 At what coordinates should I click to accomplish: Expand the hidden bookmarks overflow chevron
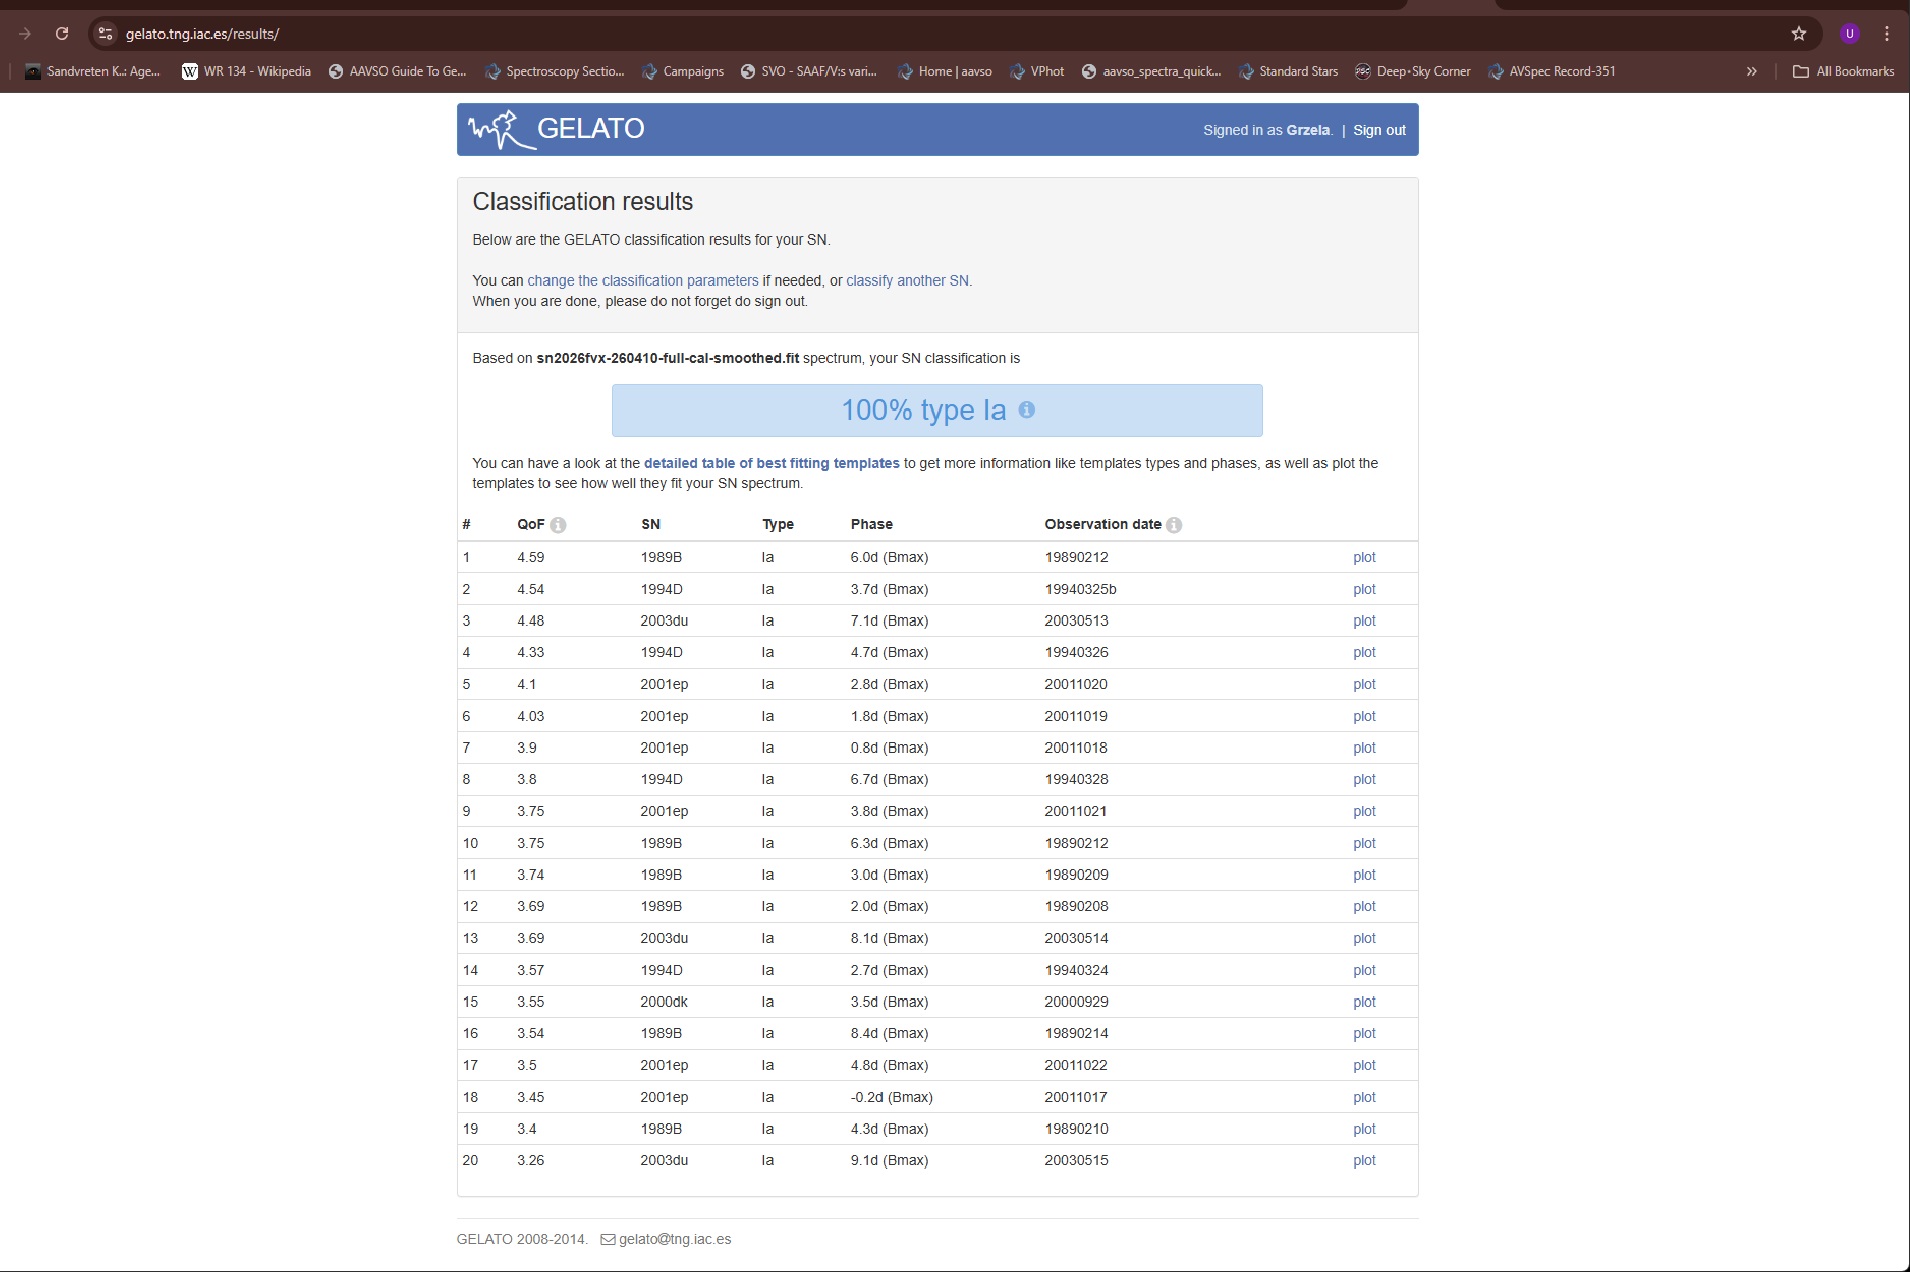click(x=1751, y=71)
